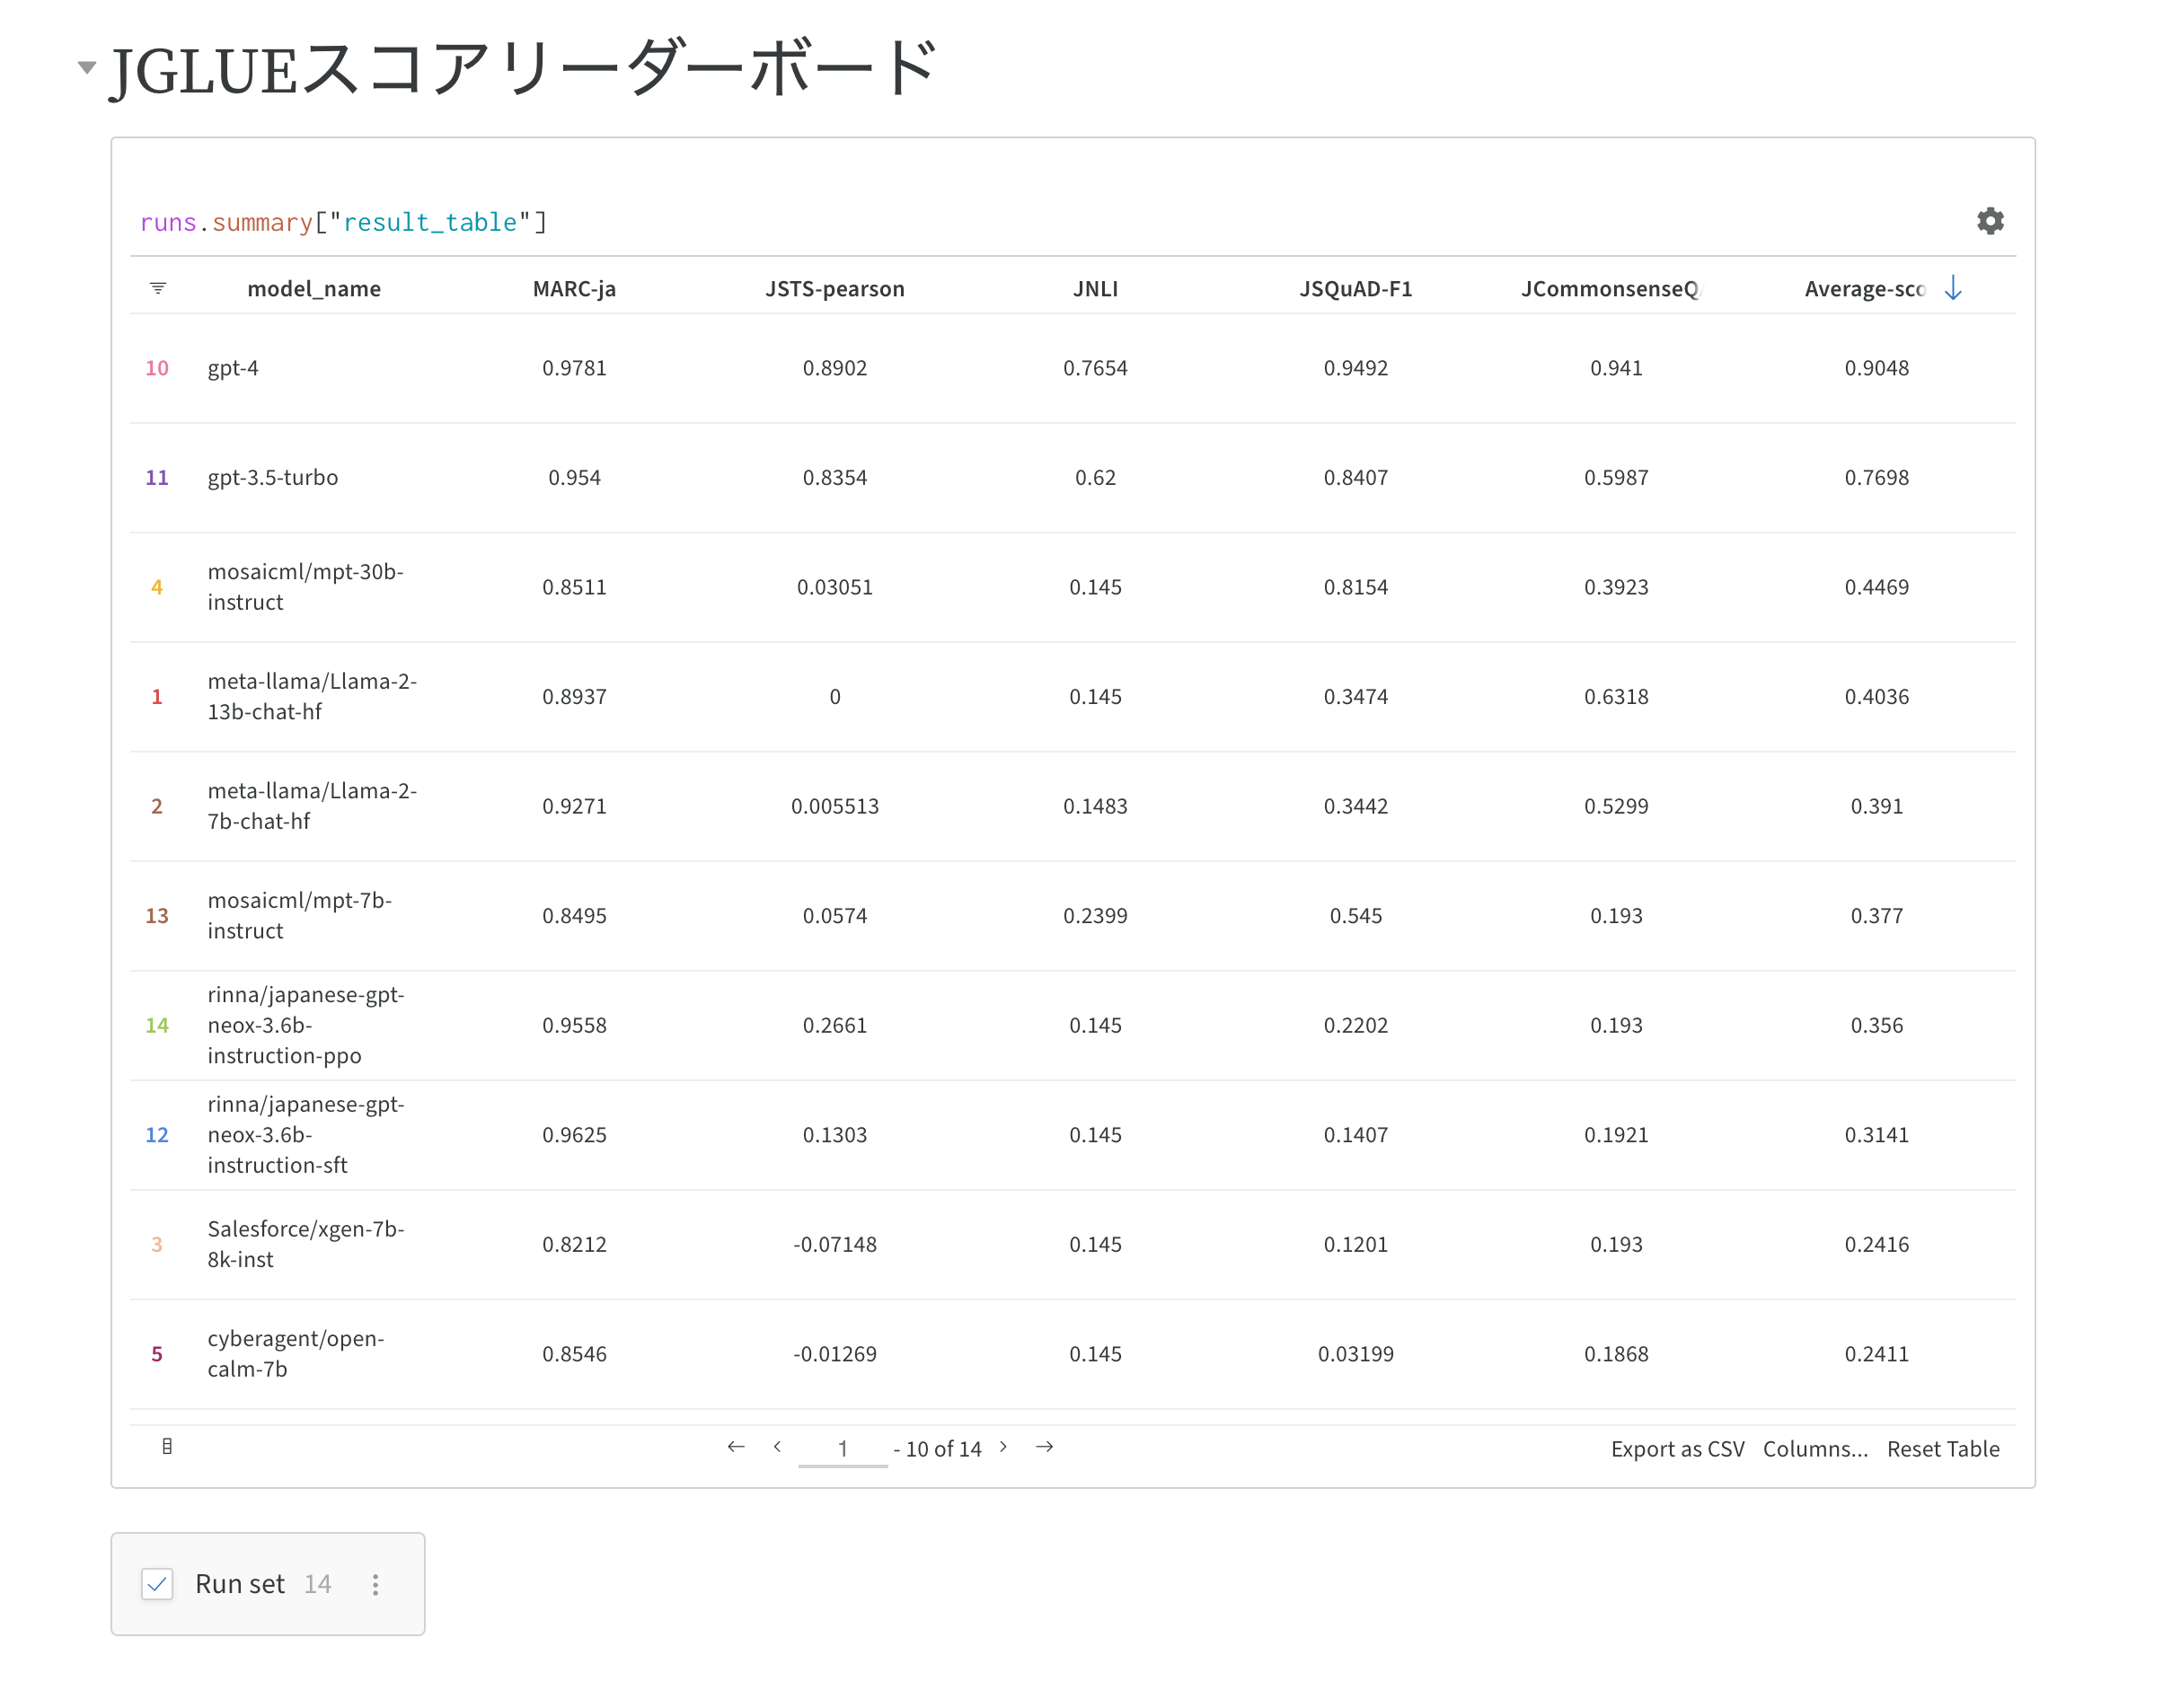
Task: Open Columns... options
Action: coord(1814,1449)
